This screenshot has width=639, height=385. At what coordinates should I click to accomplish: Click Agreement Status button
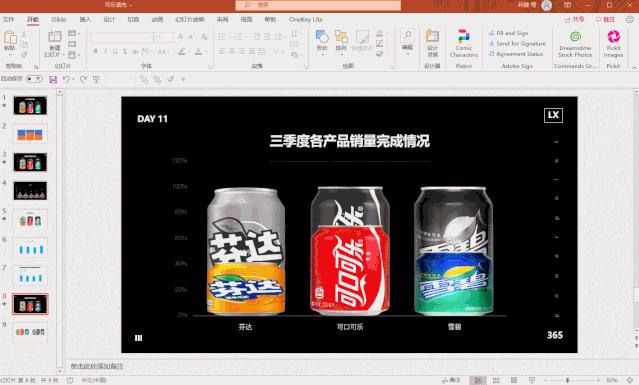point(516,54)
